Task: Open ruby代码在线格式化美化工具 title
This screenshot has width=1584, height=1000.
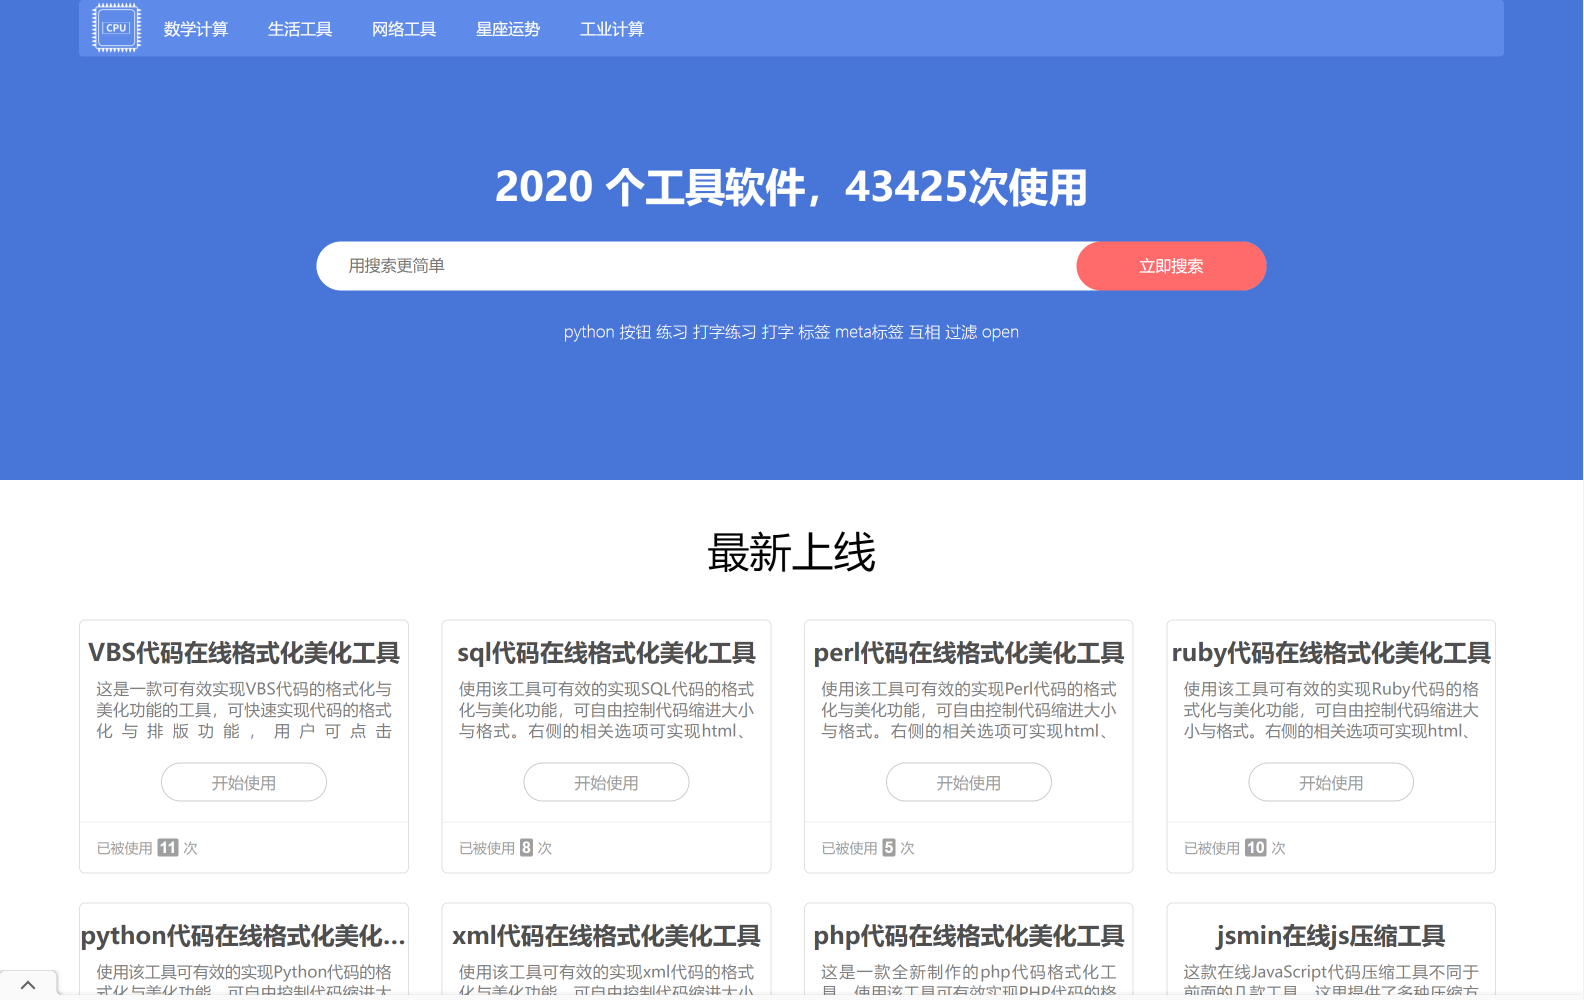Action: [x=1331, y=653]
